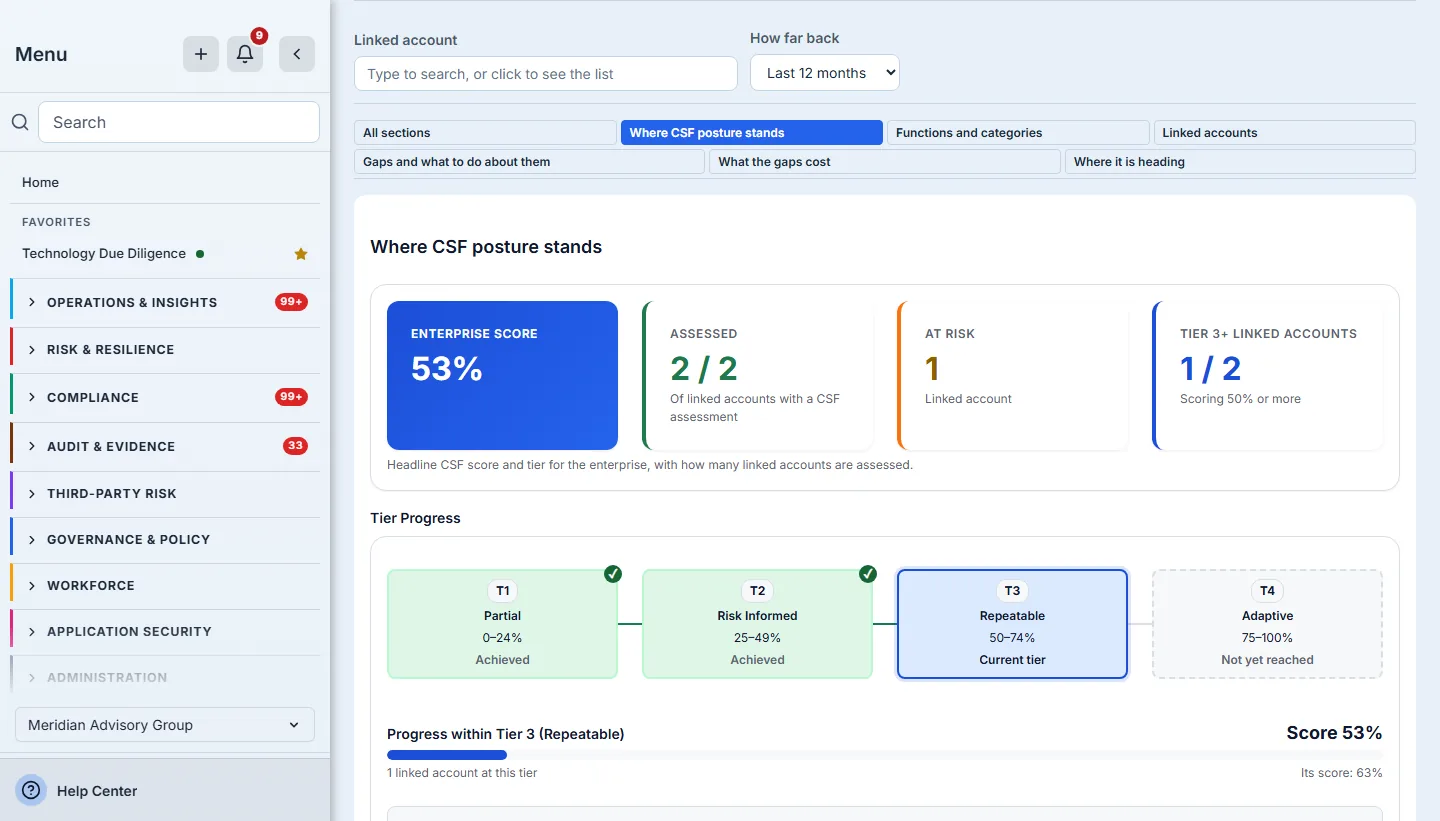Expand Operations & Insights section
1440x821 pixels.
[x=165, y=302]
